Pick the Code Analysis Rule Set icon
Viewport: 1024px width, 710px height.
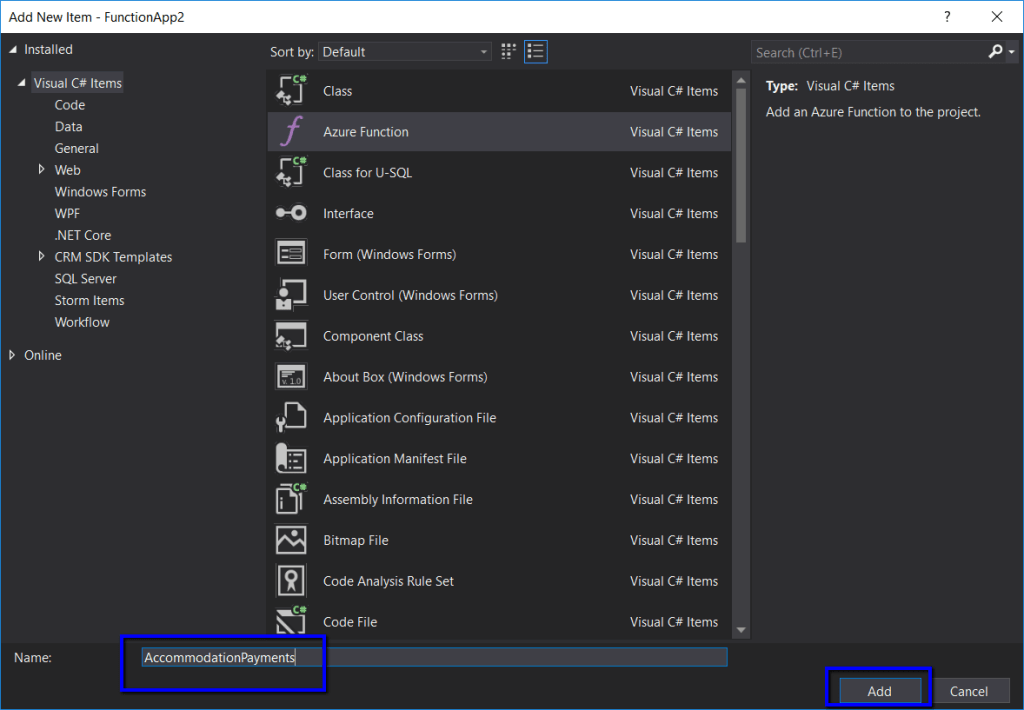291,581
